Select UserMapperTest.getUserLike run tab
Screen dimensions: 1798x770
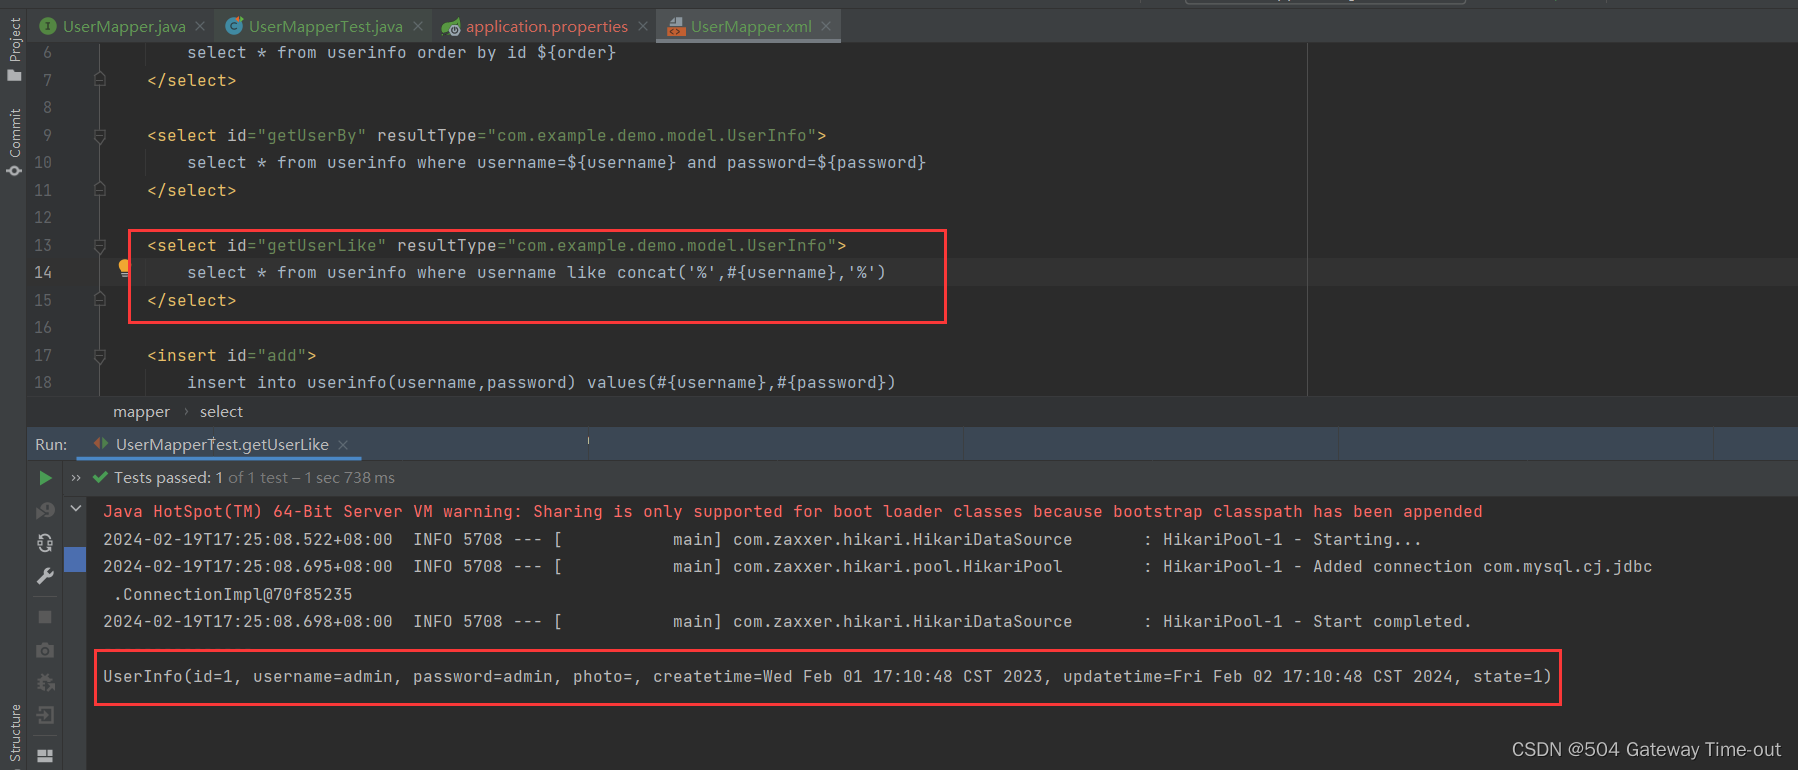pyautogui.click(x=222, y=444)
